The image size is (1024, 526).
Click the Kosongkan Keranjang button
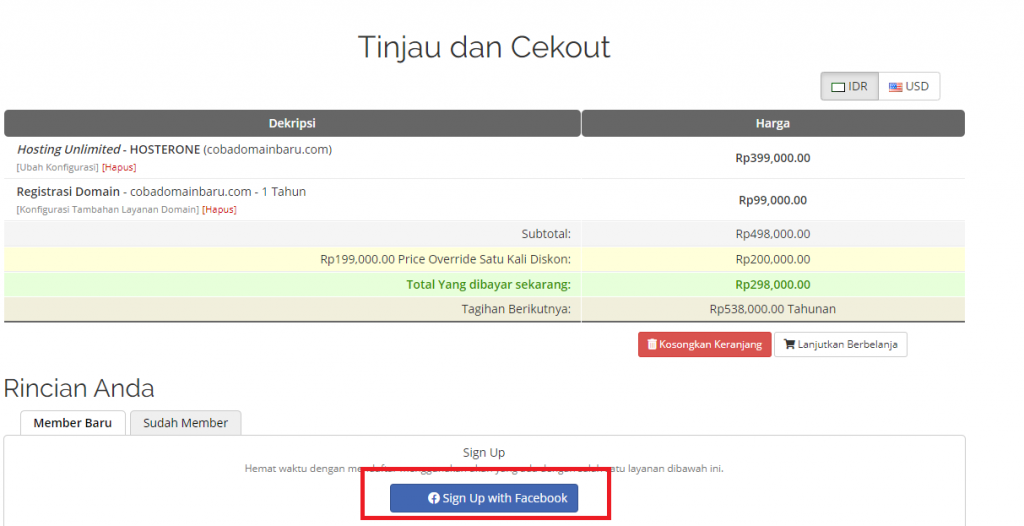click(x=705, y=344)
